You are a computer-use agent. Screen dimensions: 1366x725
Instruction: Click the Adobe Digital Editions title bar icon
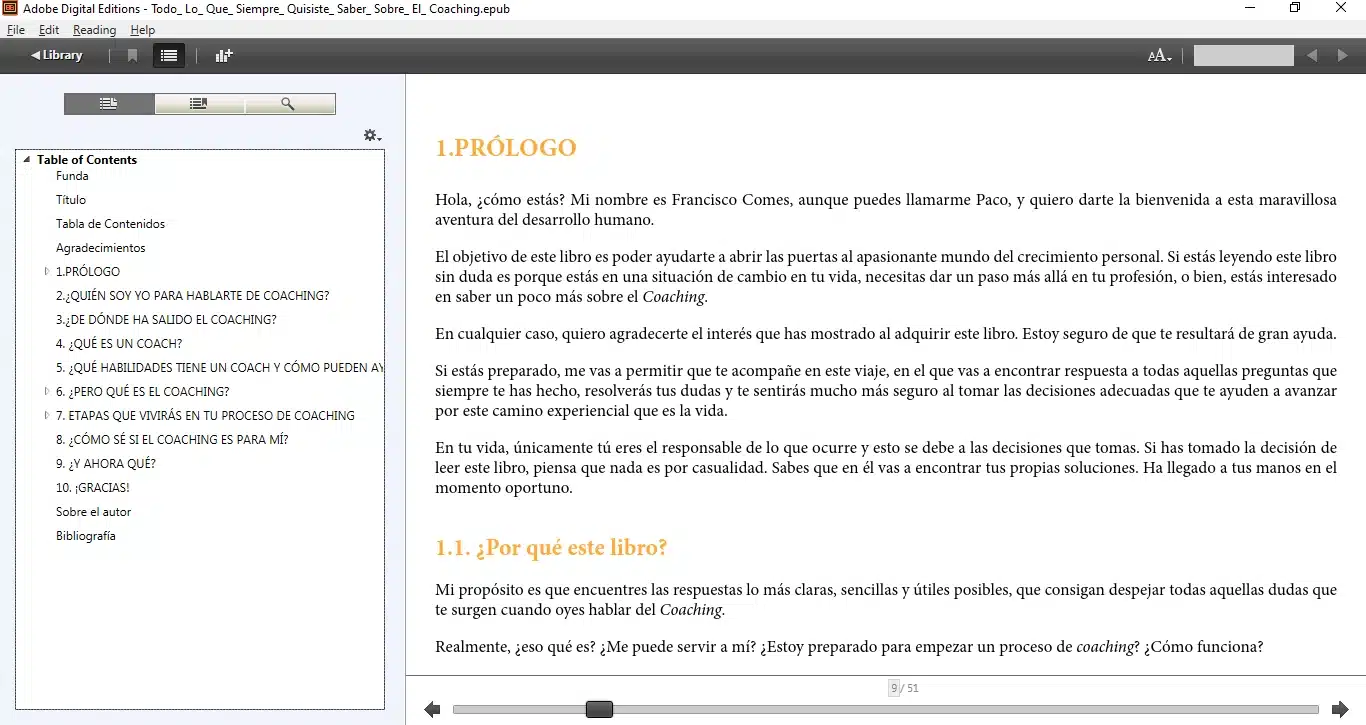(x=10, y=8)
